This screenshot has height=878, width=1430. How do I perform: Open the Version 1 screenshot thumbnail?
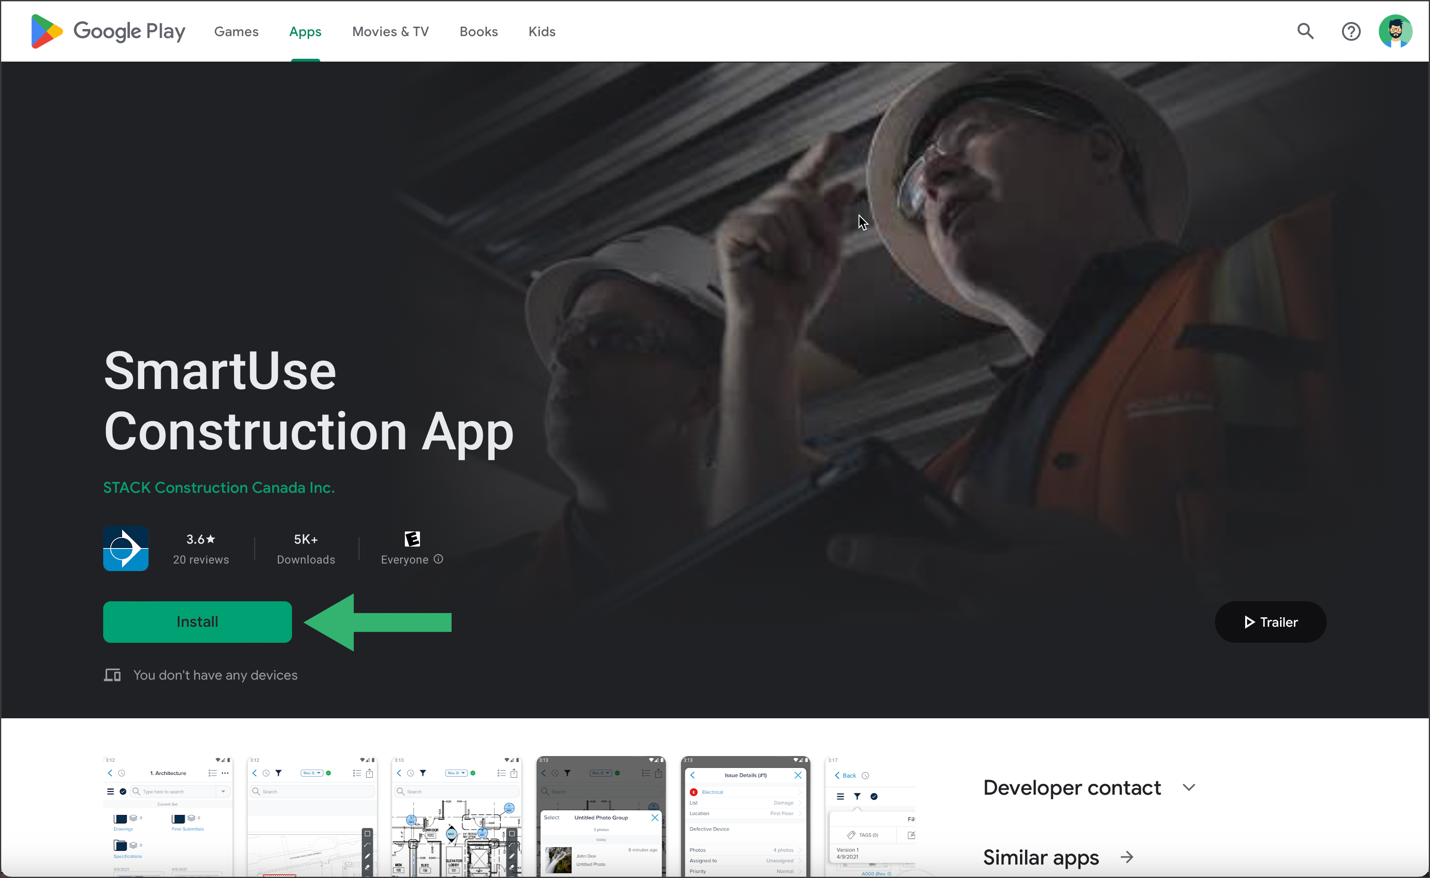pos(870,817)
